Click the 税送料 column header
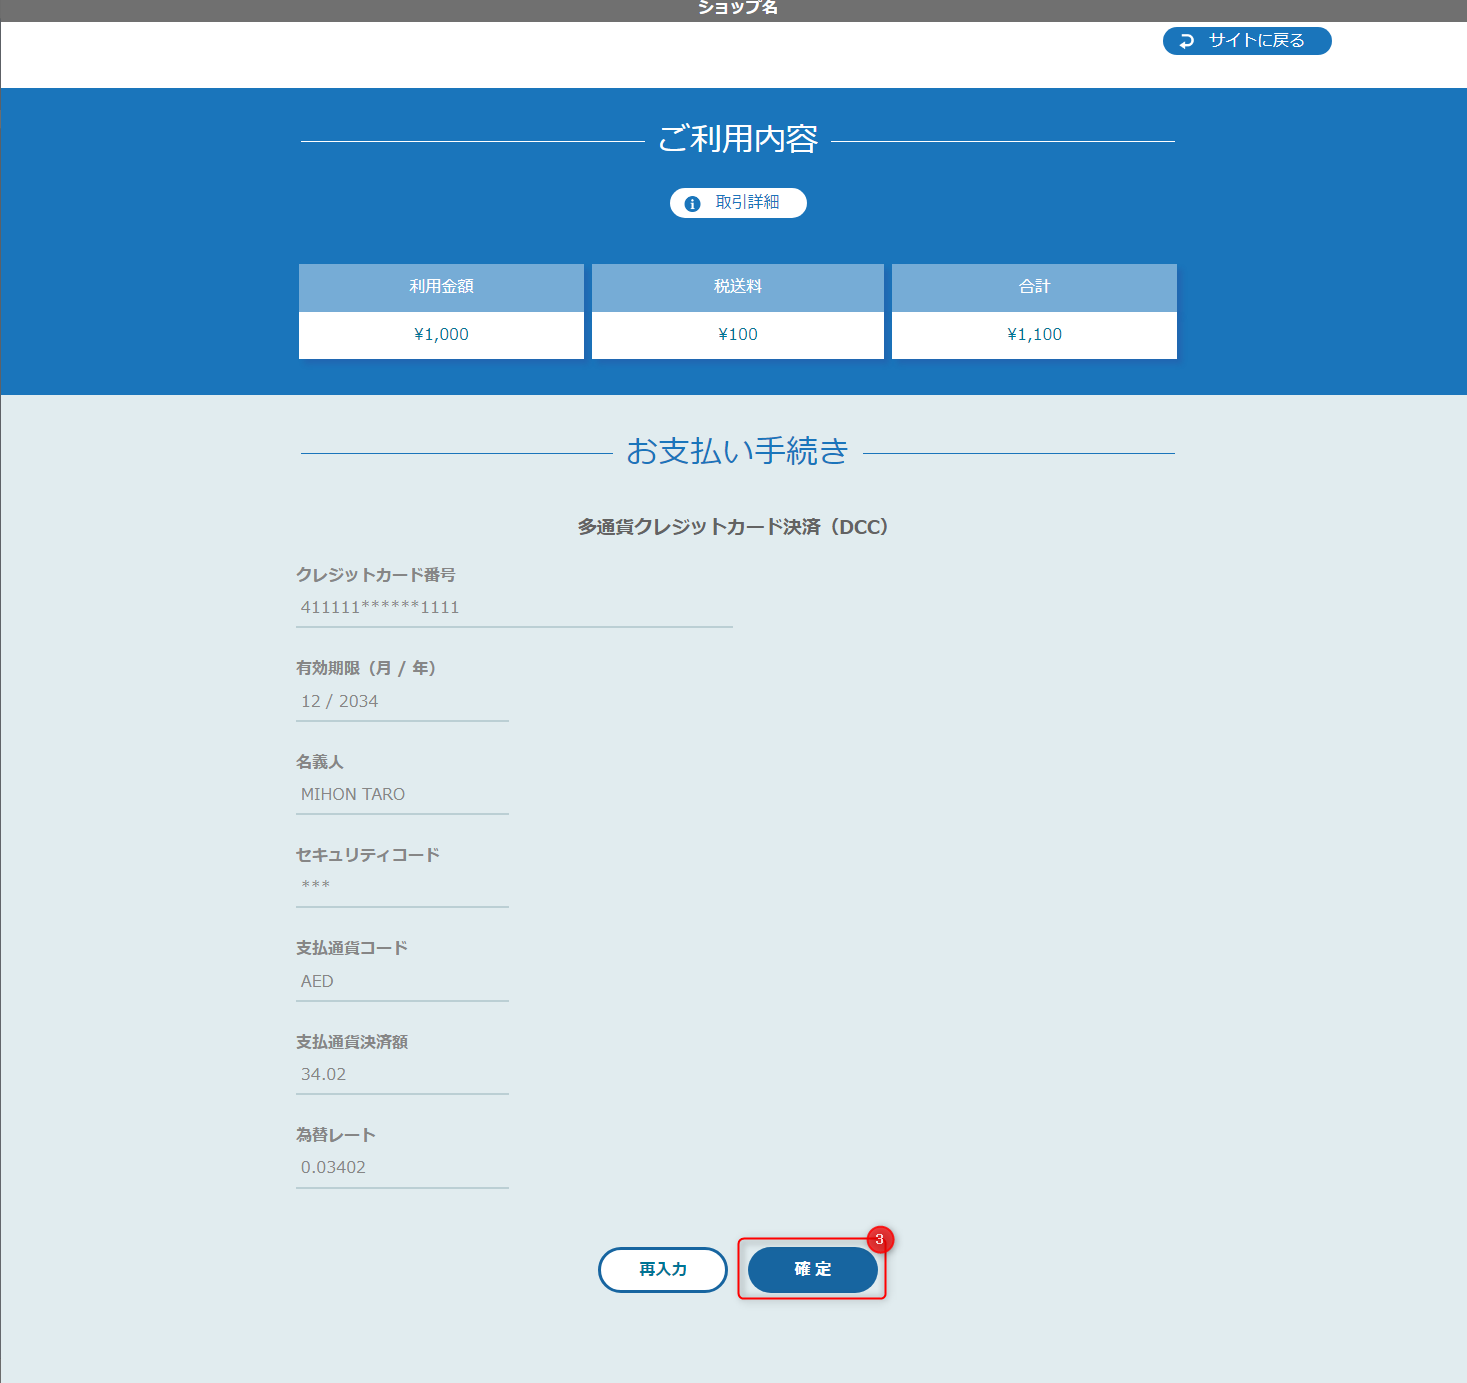This screenshot has height=1383, width=1467. [x=737, y=287]
